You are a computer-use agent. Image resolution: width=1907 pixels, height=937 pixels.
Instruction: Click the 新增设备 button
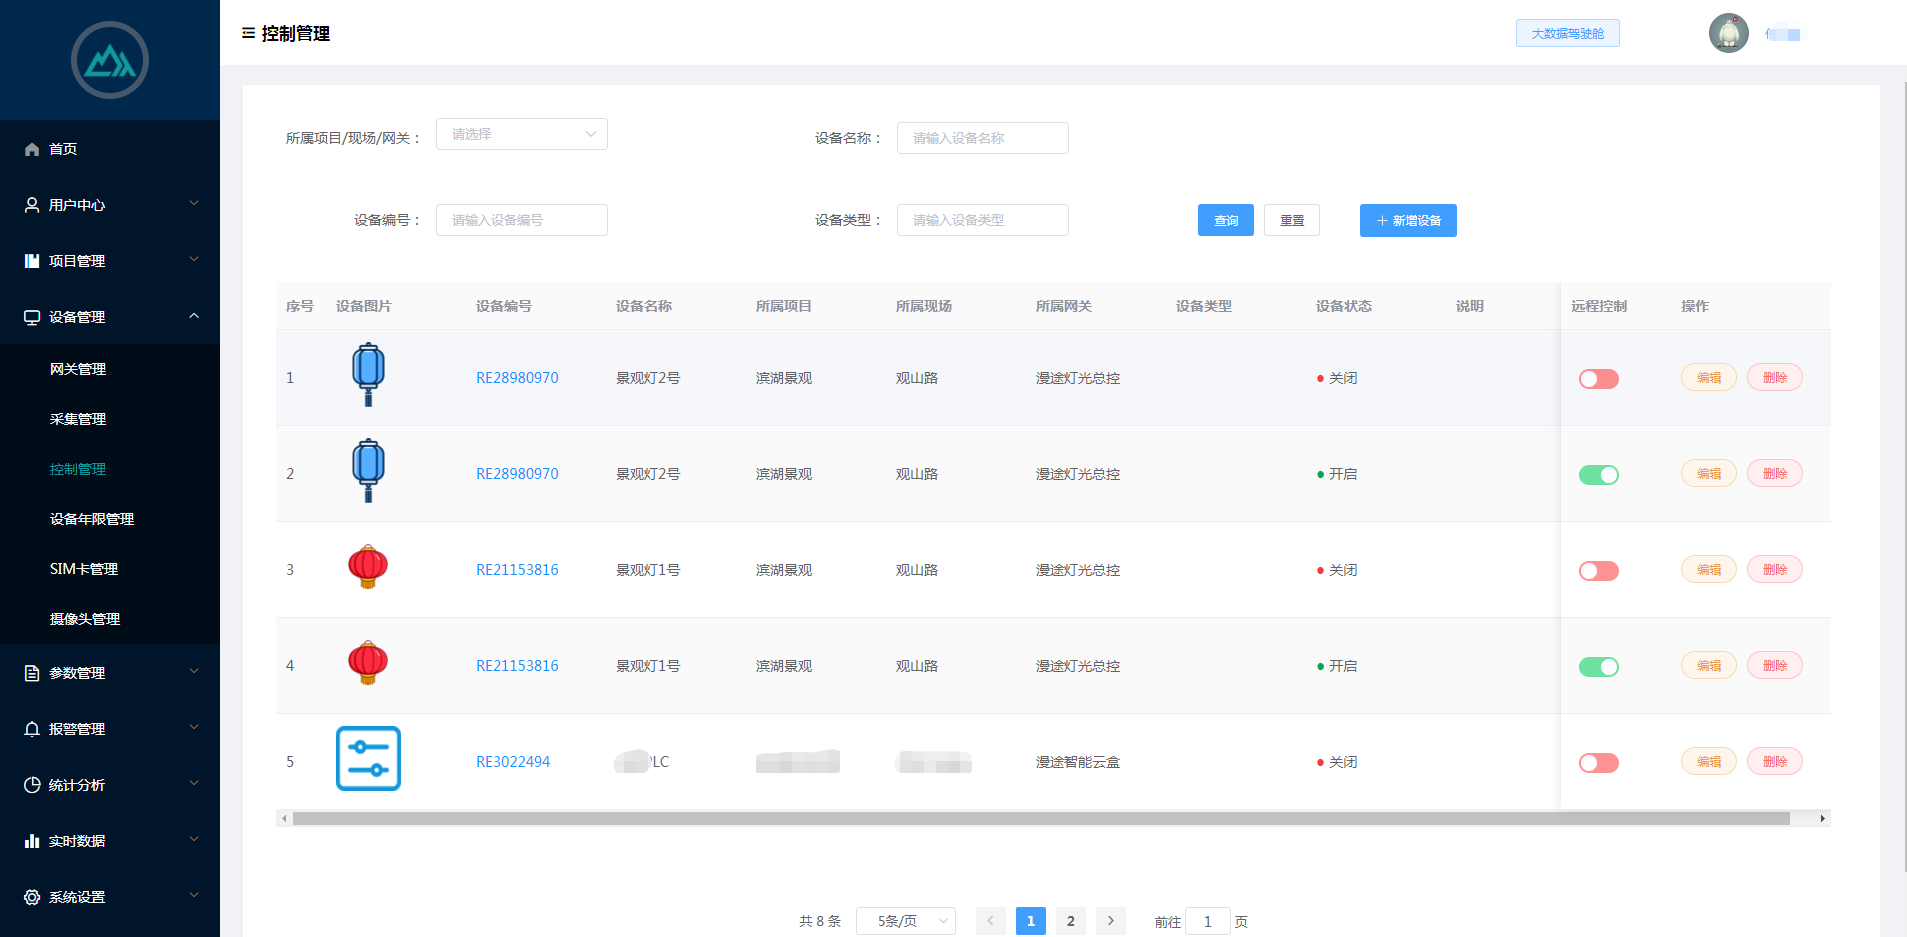[1407, 221]
